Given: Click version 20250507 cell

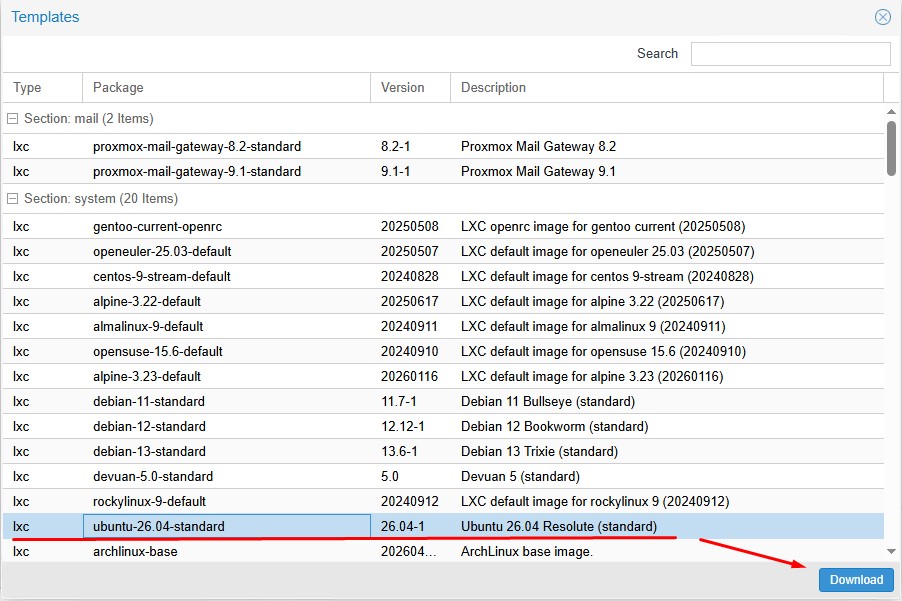Looking at the screenshot, I should [410, 251].
